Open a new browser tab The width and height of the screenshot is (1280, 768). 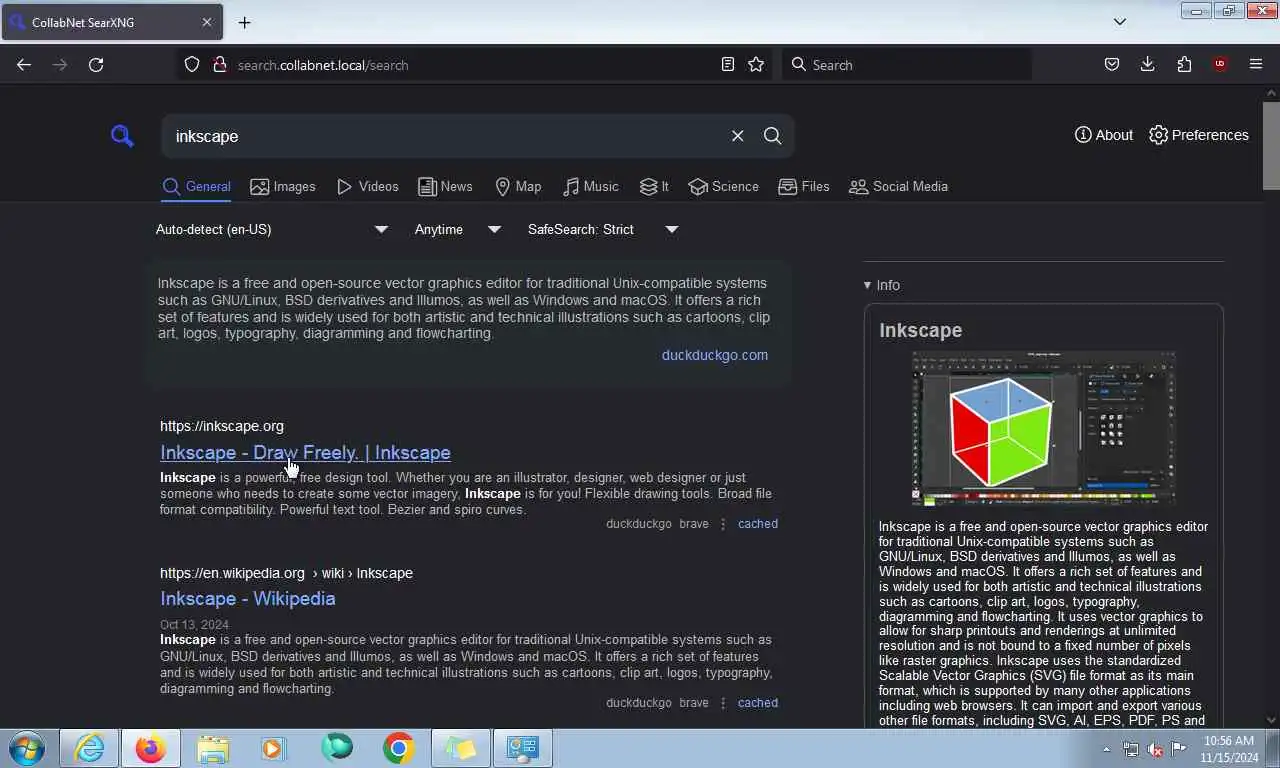(244, 22)
